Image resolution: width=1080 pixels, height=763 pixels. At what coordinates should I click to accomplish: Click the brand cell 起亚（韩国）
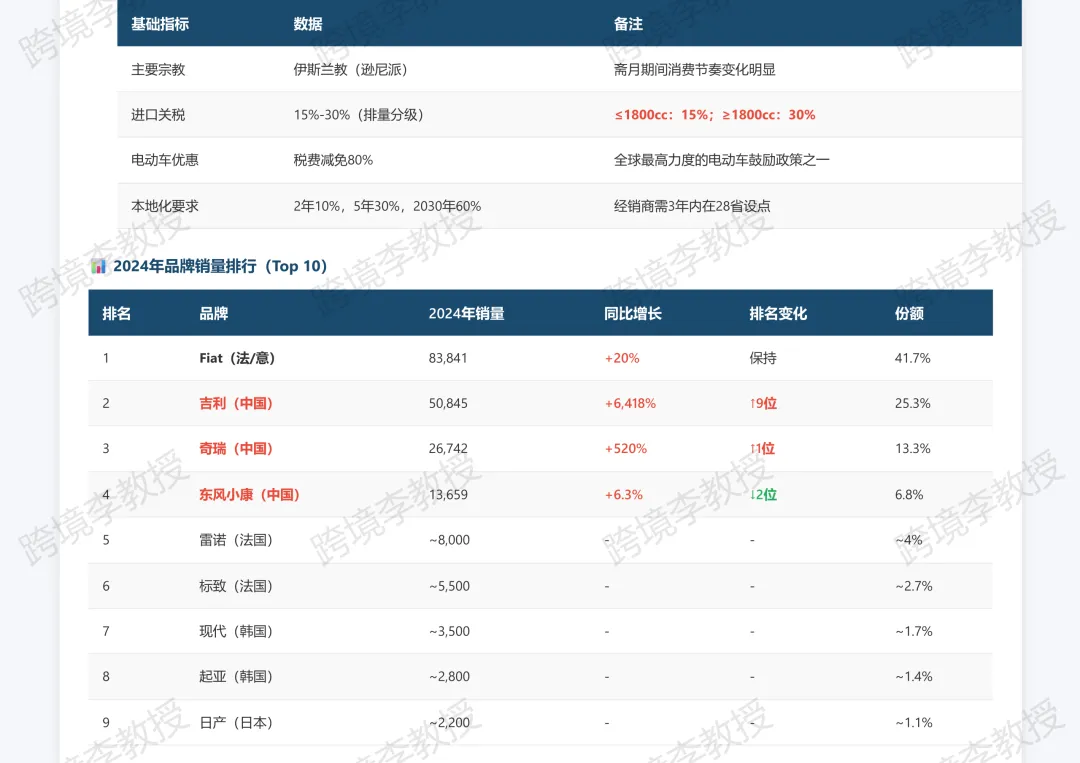coord(236,676)
